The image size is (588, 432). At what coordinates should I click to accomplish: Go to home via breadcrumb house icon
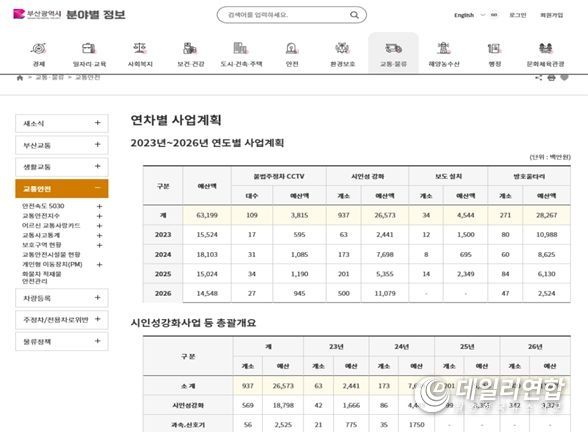(20, 77)
